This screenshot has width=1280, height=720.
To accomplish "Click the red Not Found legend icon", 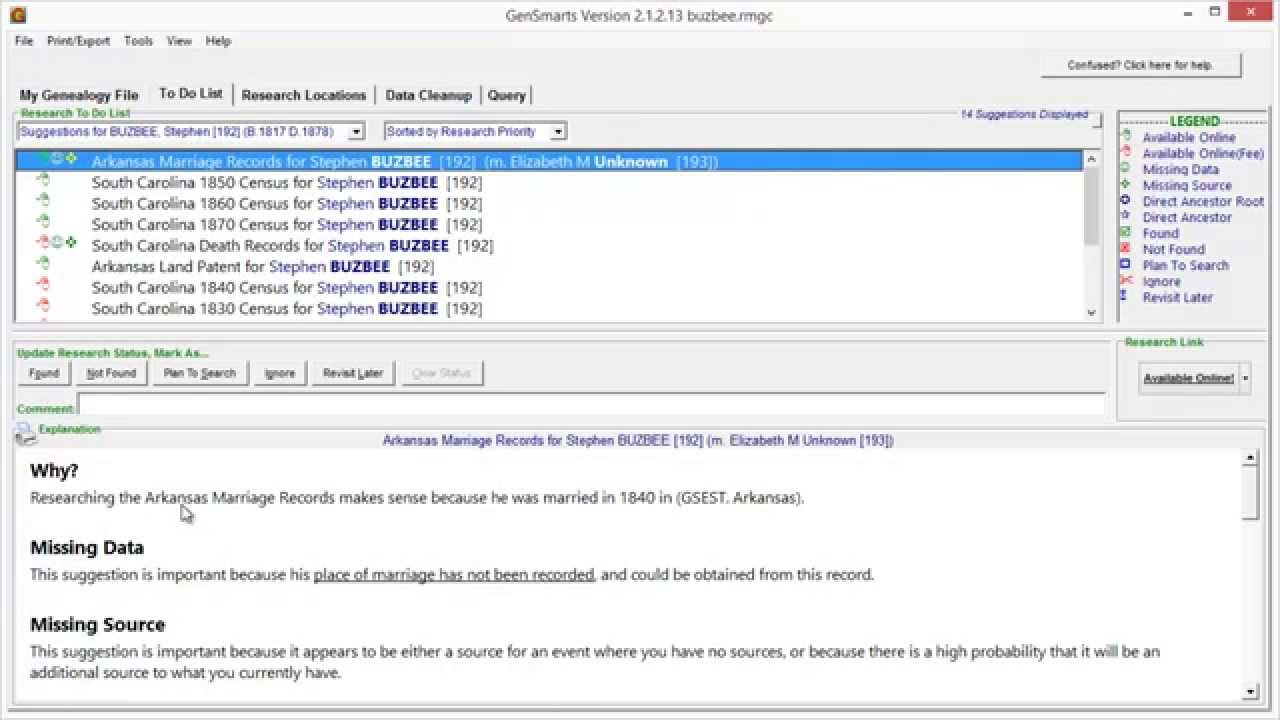I will point(1125,249).
